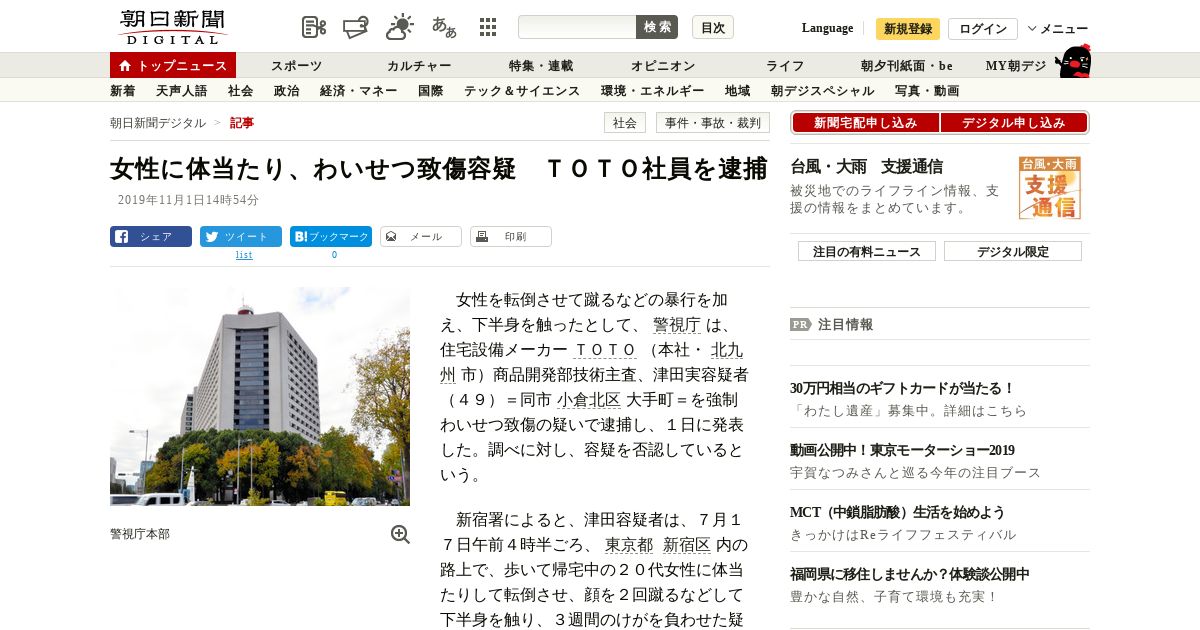Open the Language link
The width and height of the screenshot is (1200, 630).
(x=827, y=28)
